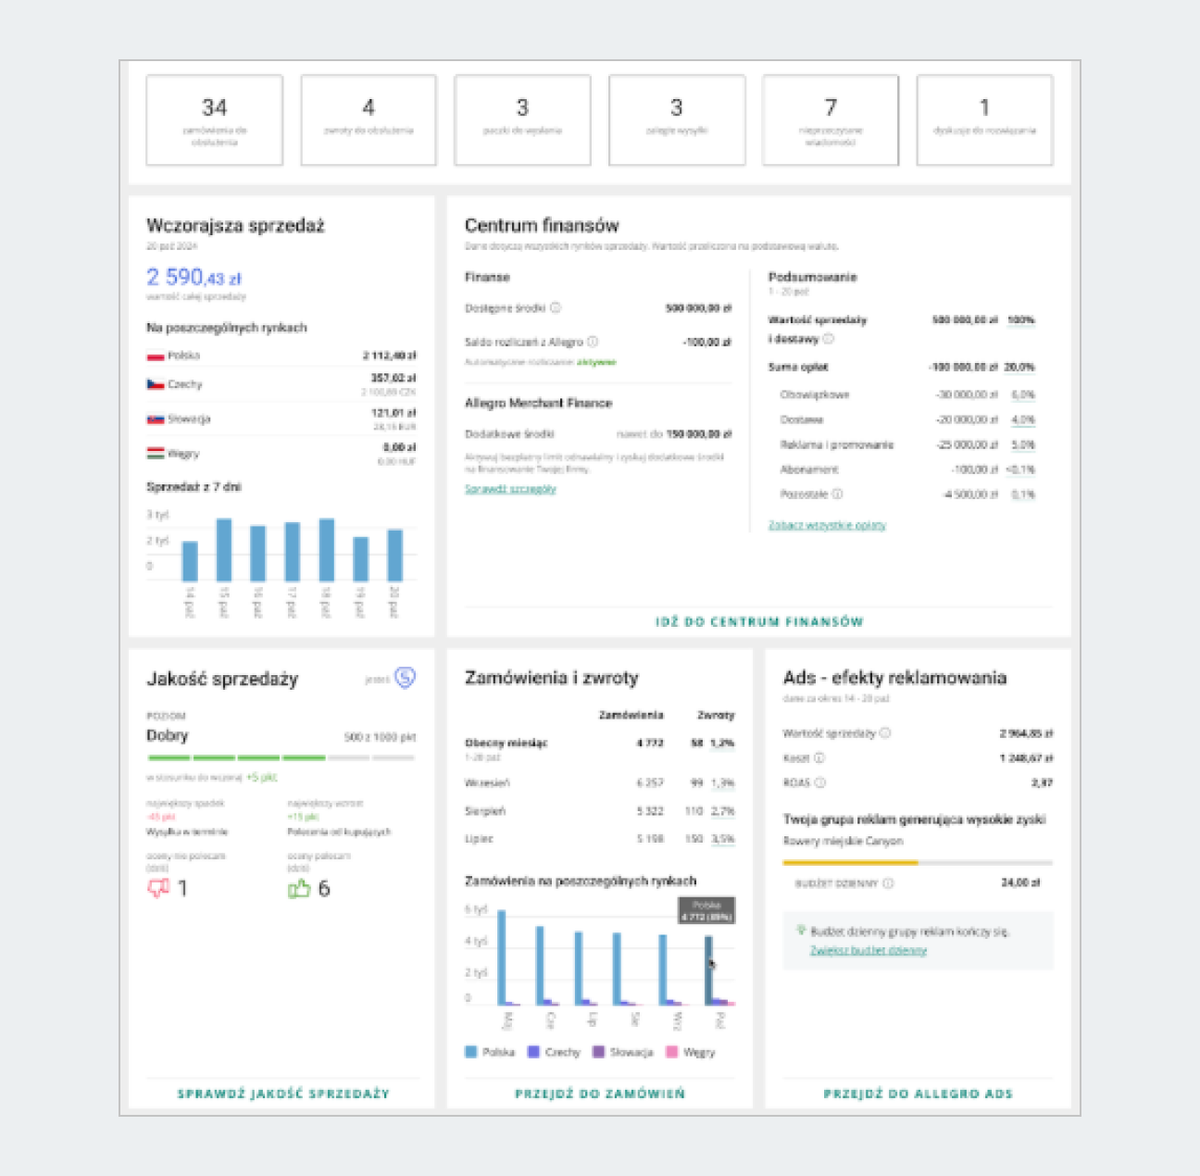
Task: Click the thumbs-down negative ratings icon
Action: [158, 888]
